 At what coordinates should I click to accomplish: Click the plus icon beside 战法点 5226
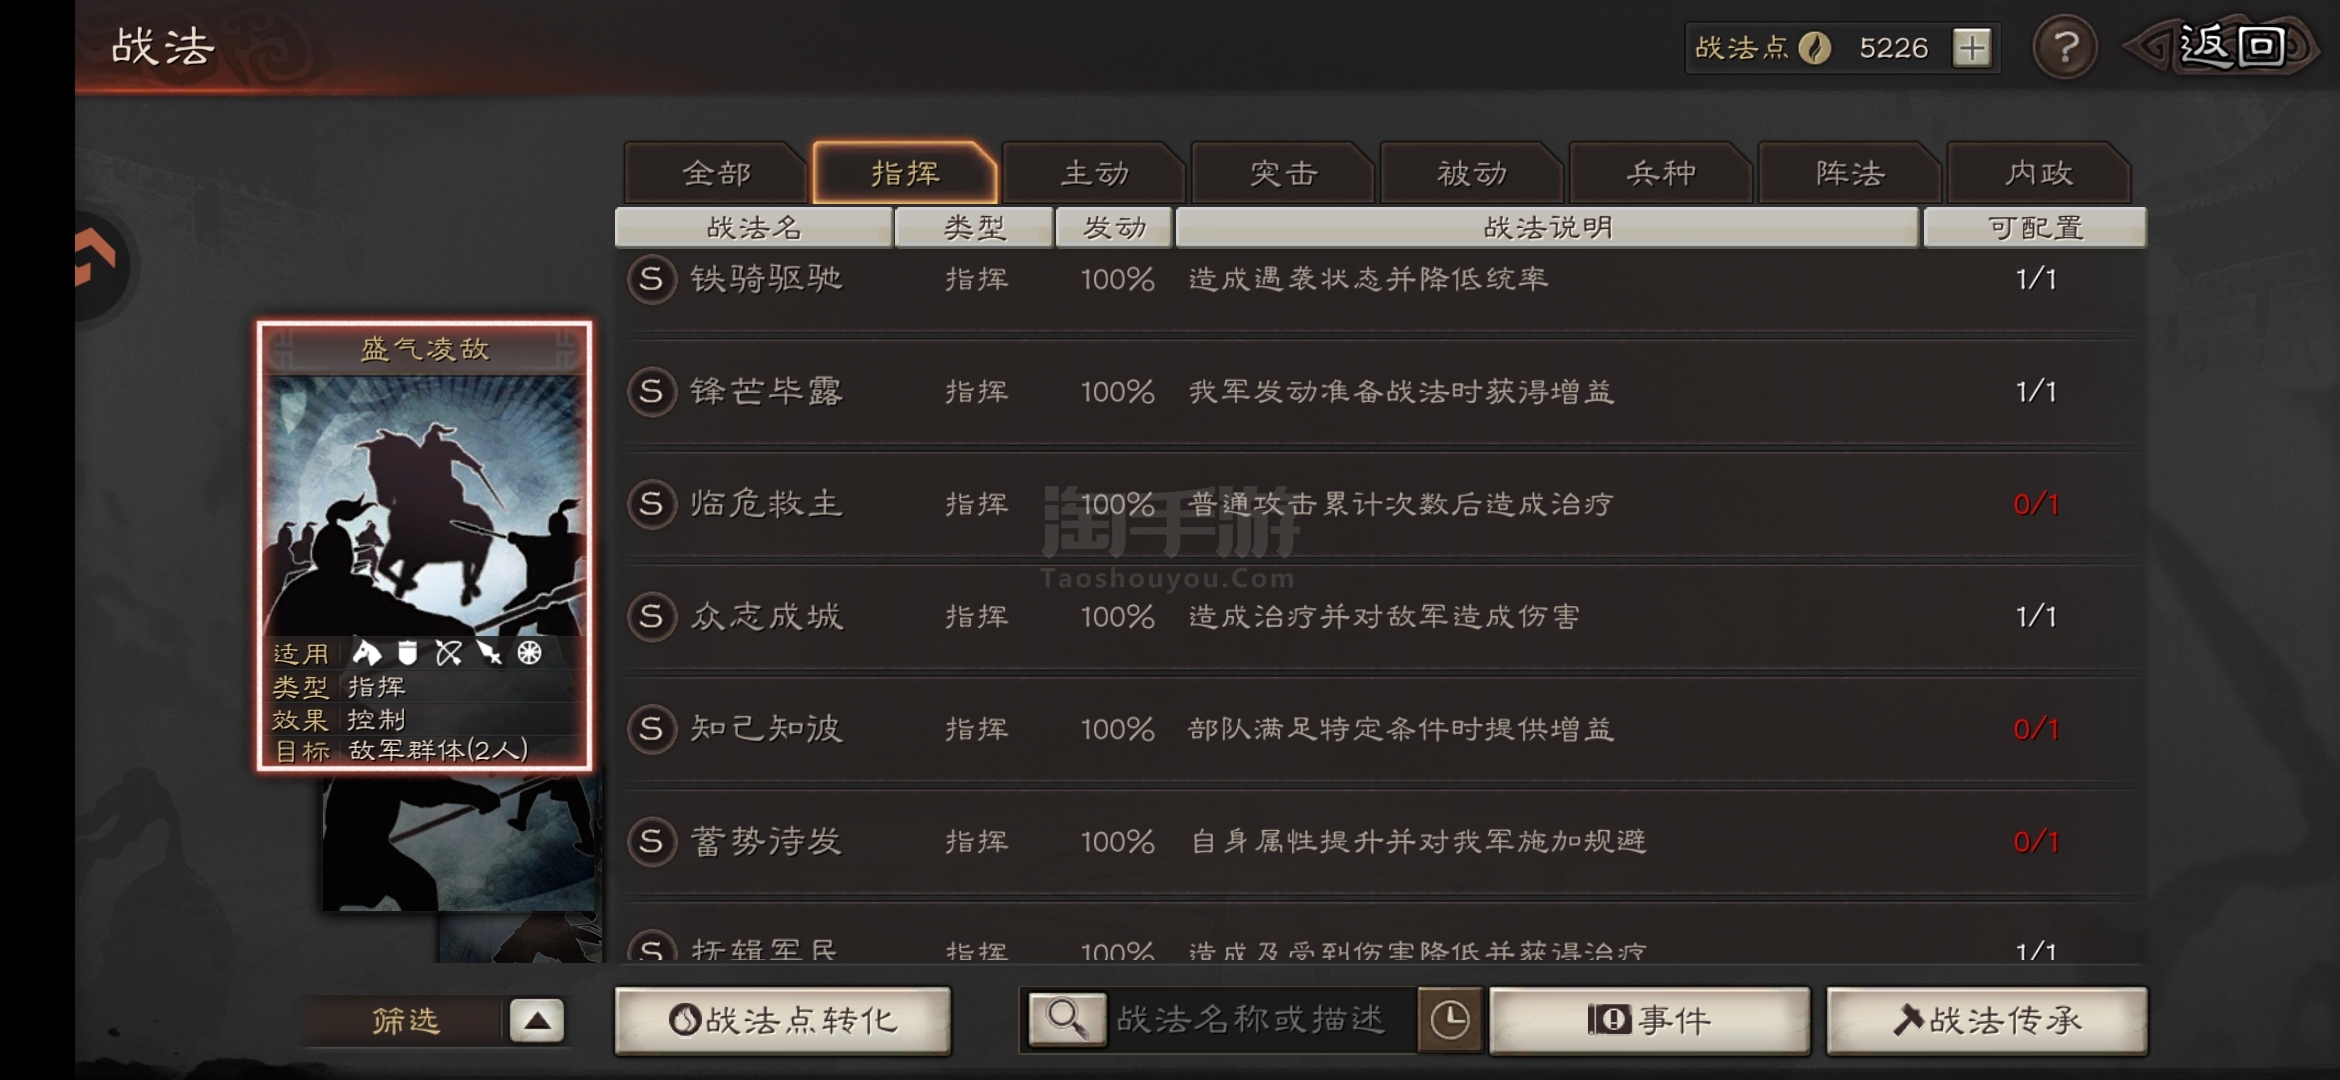1971,48
